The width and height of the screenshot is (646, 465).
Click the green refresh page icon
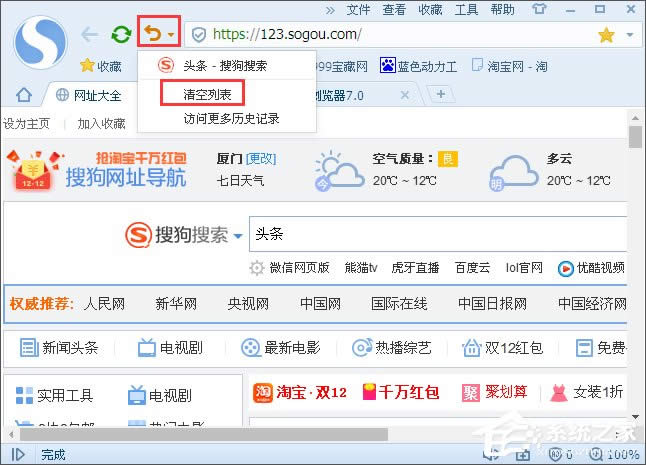[120, 35]
